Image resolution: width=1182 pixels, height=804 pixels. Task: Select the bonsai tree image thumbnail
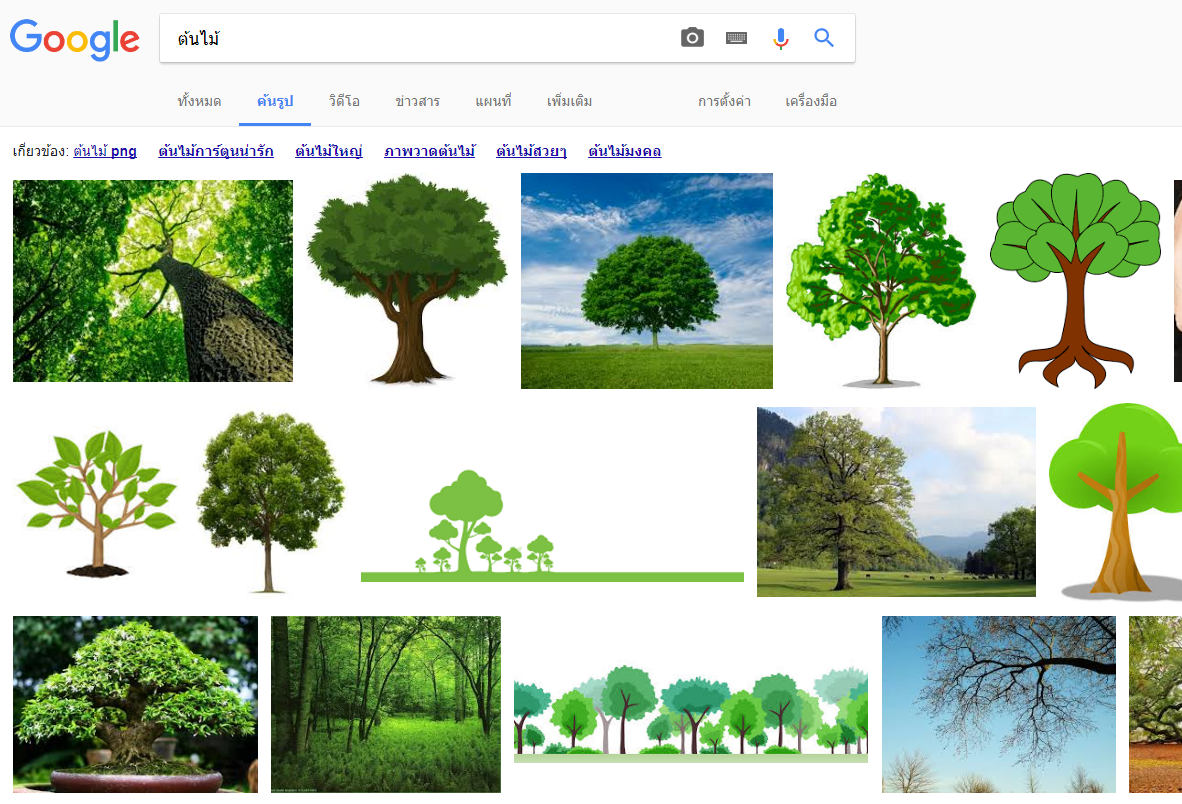135,704
